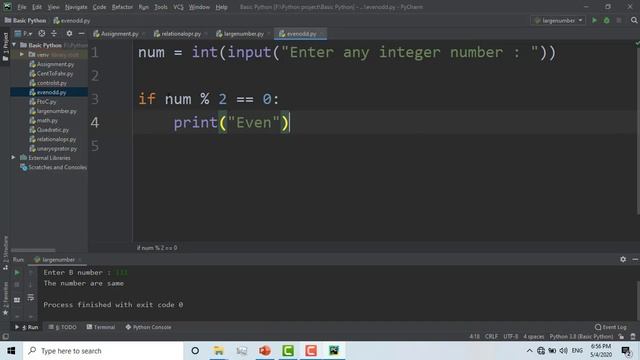
Task: Open the Project view selector dropdown
Action: [23, 33]
